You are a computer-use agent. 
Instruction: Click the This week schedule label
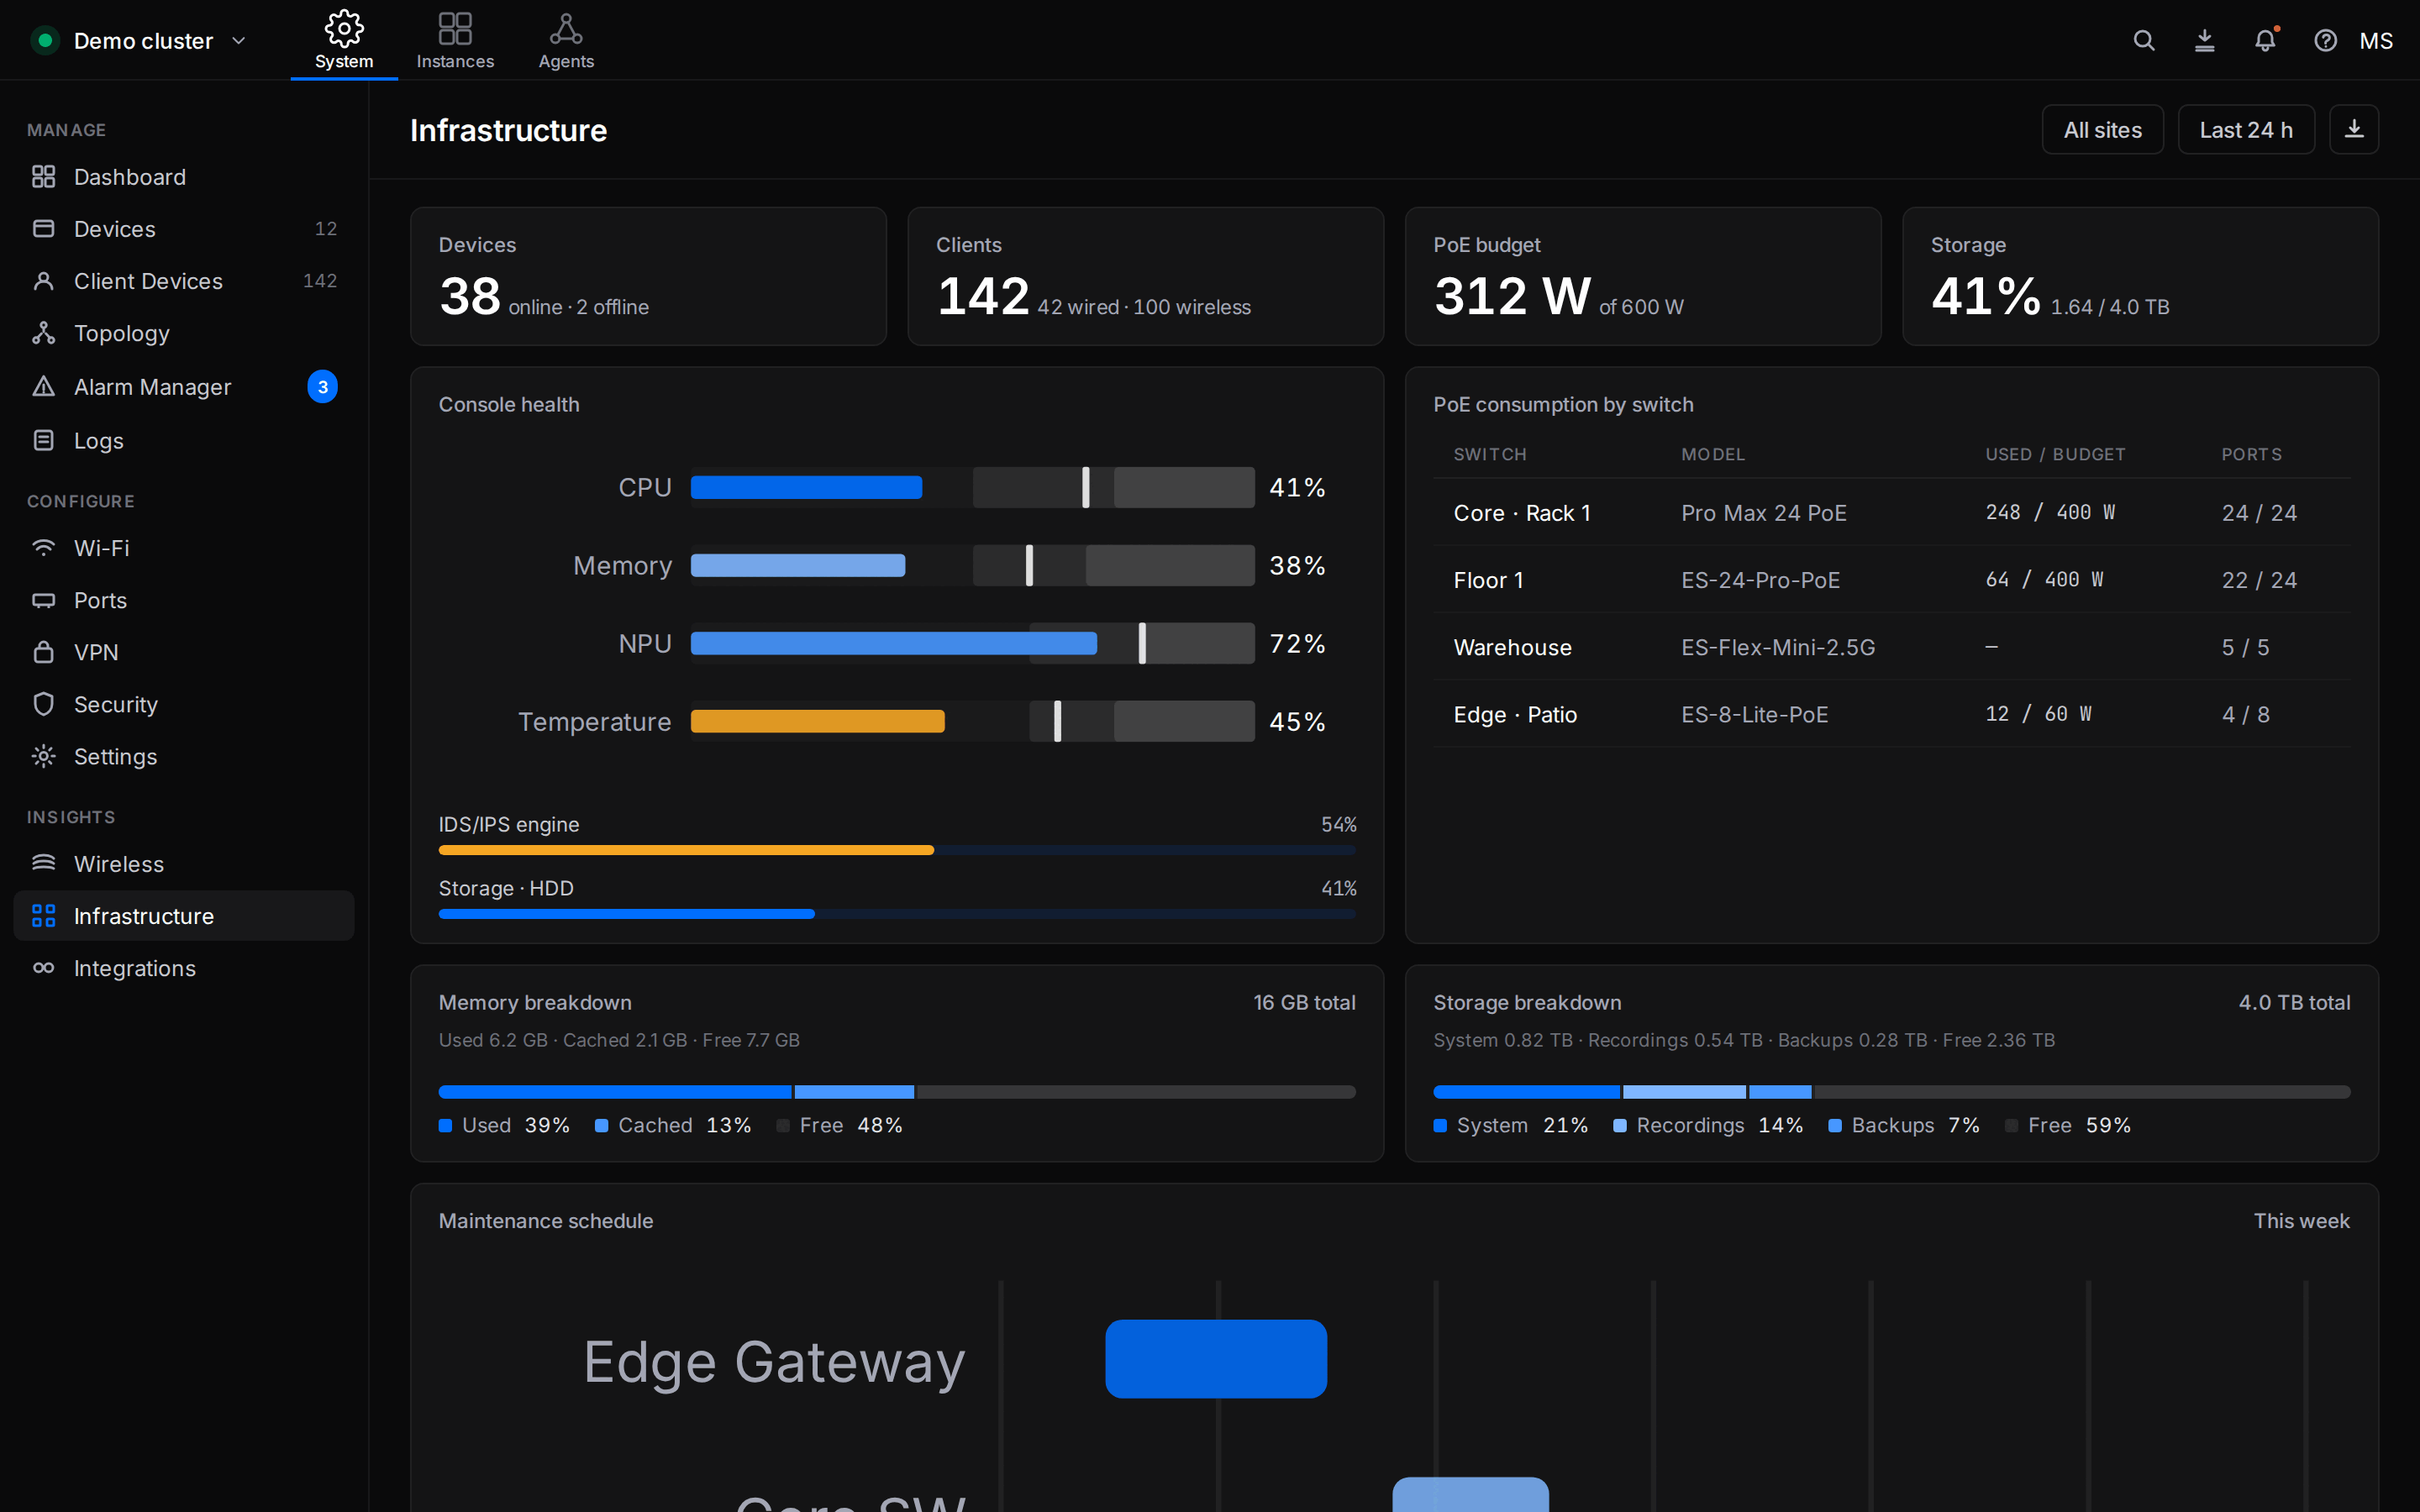tap(2301, 1221)
